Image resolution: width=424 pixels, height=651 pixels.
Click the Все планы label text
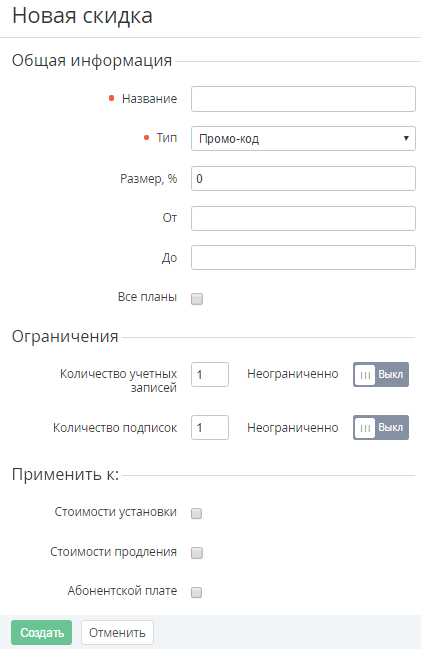tap(147, 297)
